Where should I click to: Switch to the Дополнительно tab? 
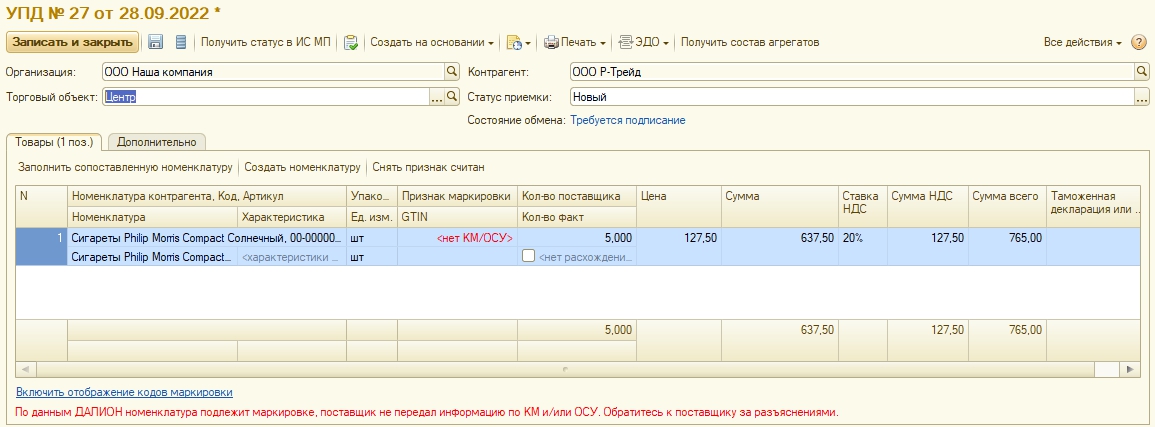coord(155,142)
